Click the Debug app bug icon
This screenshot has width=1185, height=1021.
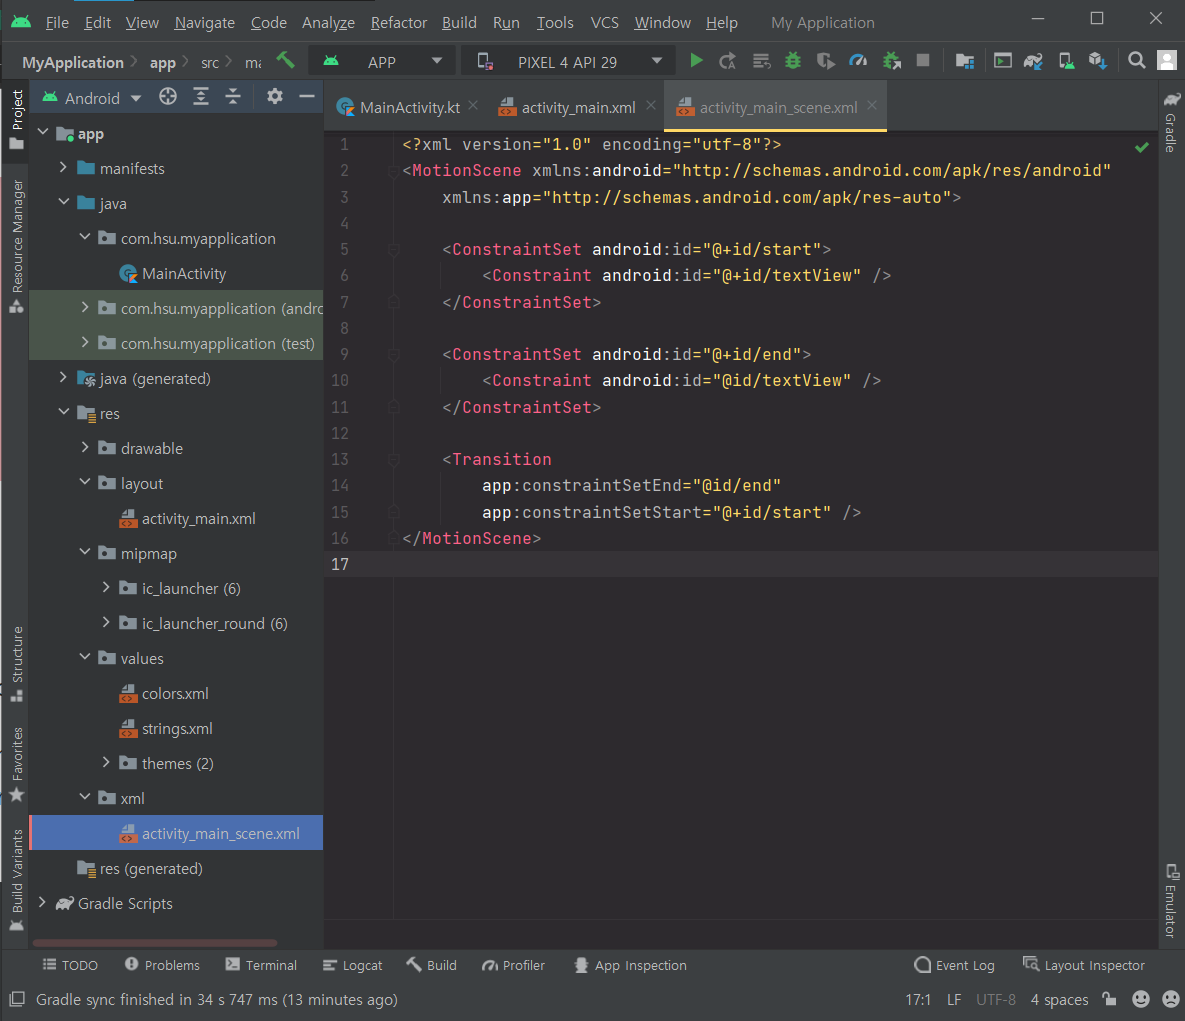click(x=793, y=61)
